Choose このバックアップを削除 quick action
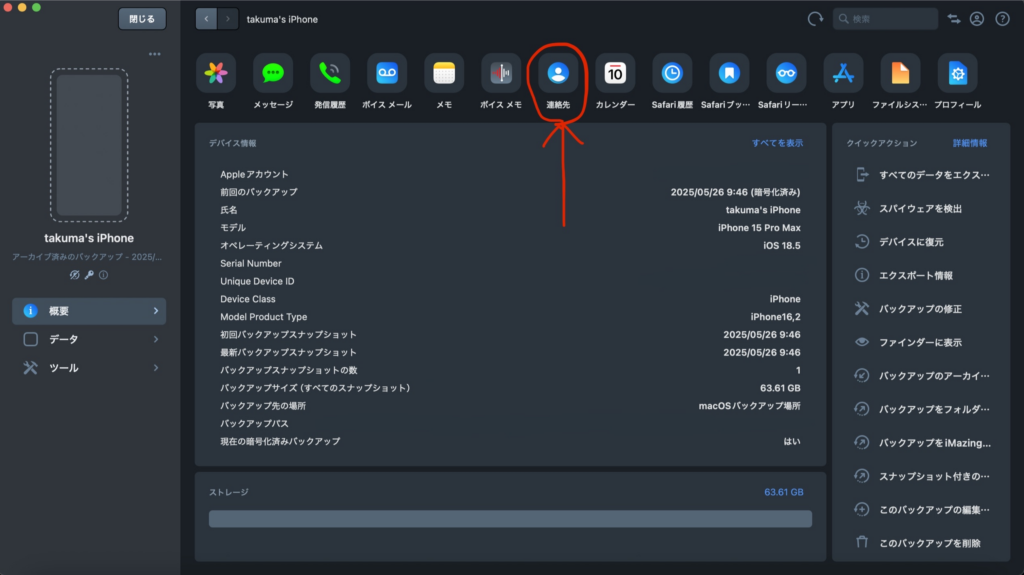Viewport: 1024px width, 575px height. [929, 543]
